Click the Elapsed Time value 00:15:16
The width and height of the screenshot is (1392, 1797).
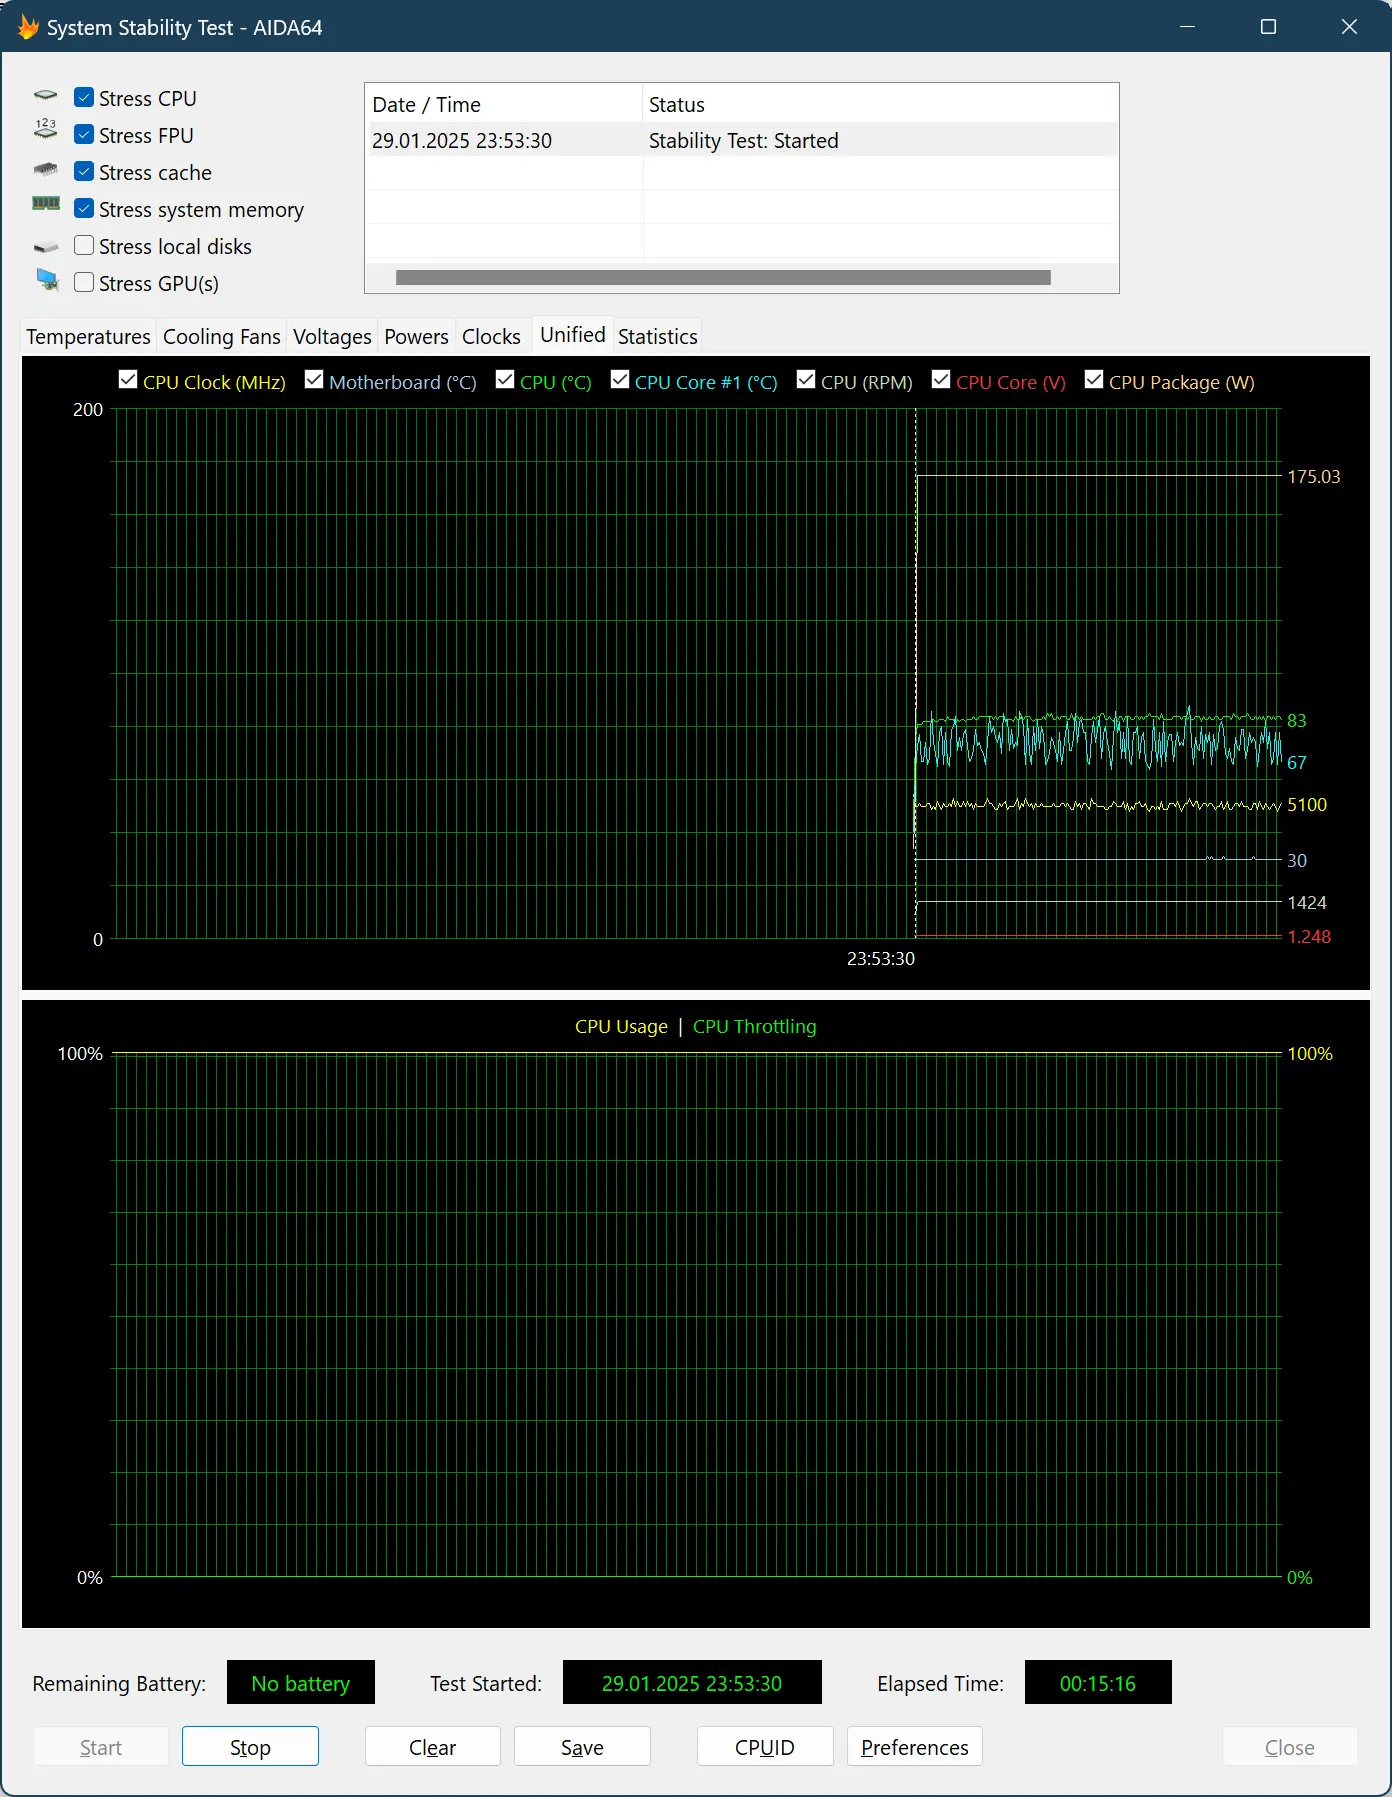[x=1098, y=1683]
